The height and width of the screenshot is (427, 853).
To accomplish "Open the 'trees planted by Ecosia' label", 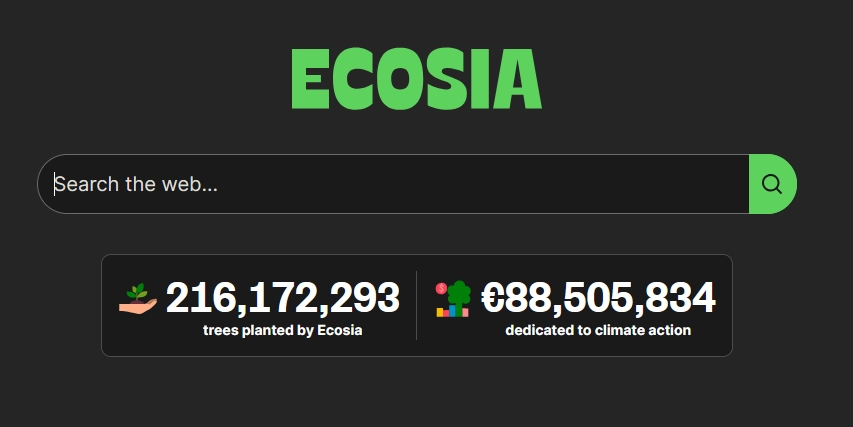I will (x=282, y=330).
